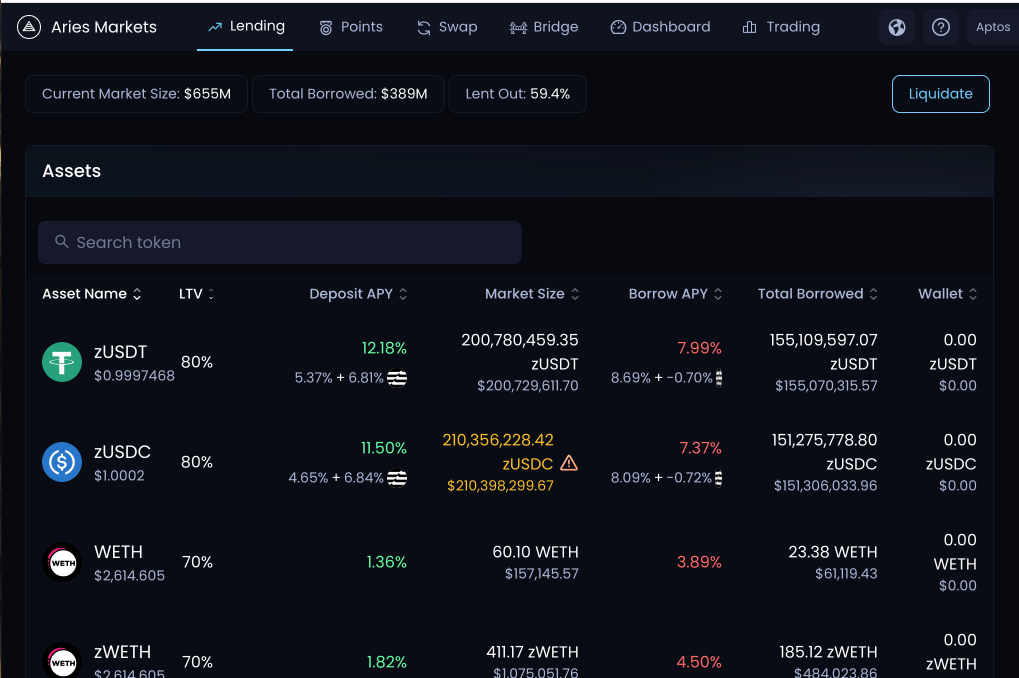Focus the Search token input field
This screenshot has width=1019, height=678.
279,242
